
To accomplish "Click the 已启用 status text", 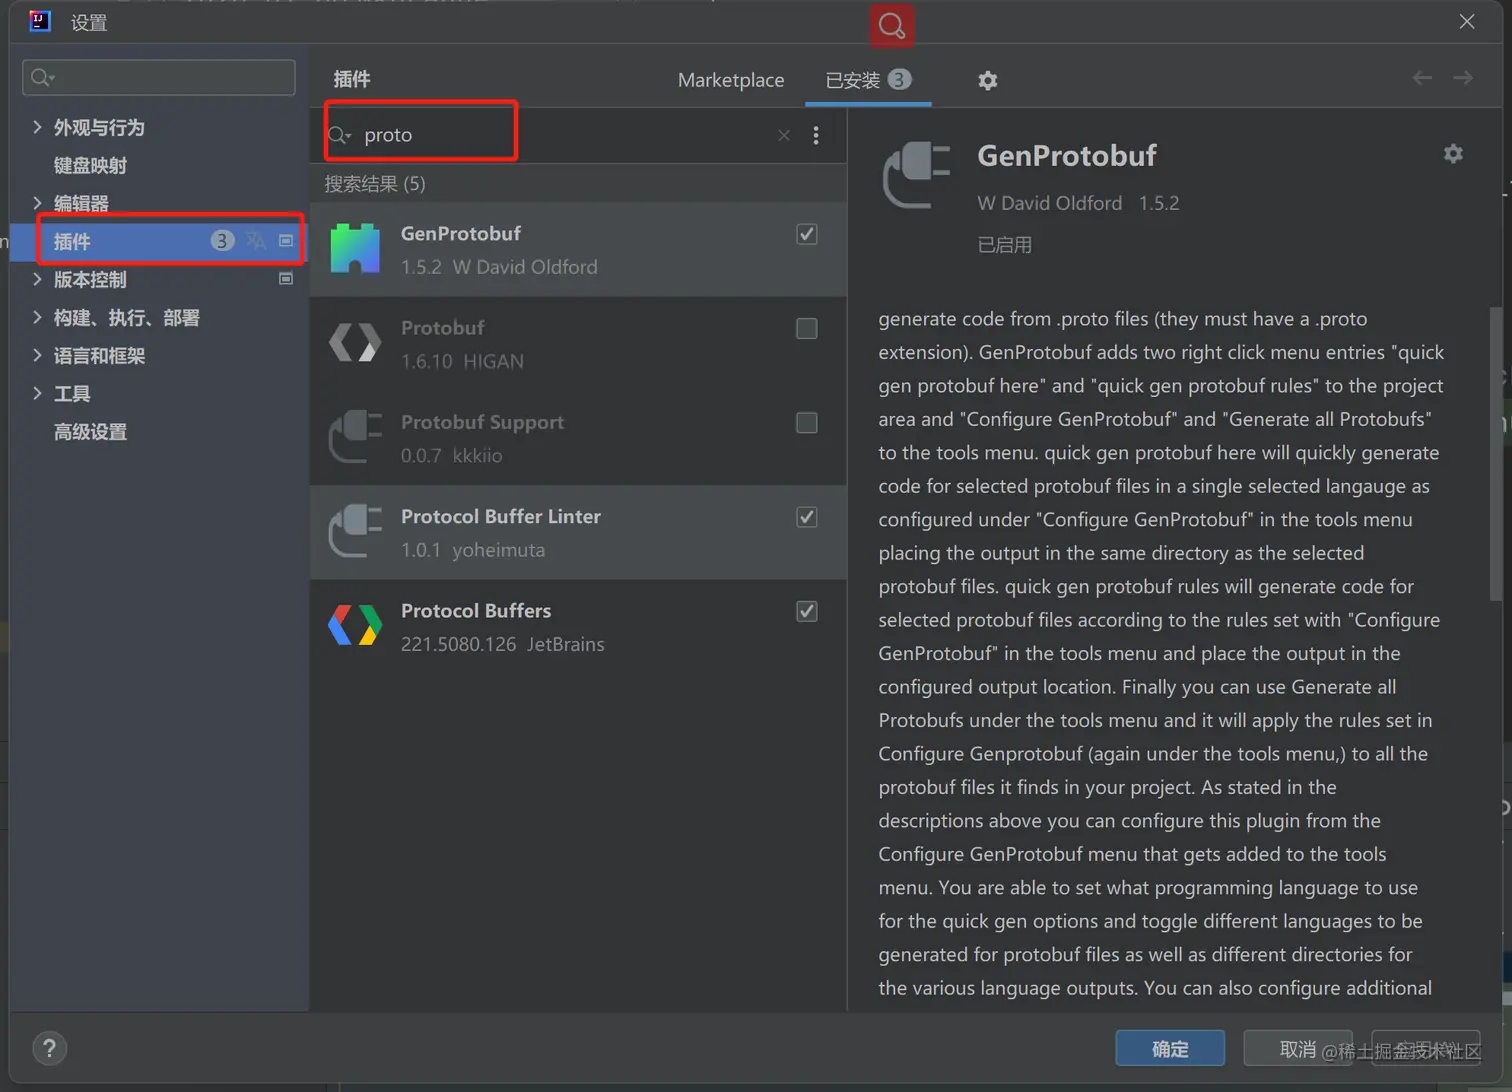I will coord(1004,245).
